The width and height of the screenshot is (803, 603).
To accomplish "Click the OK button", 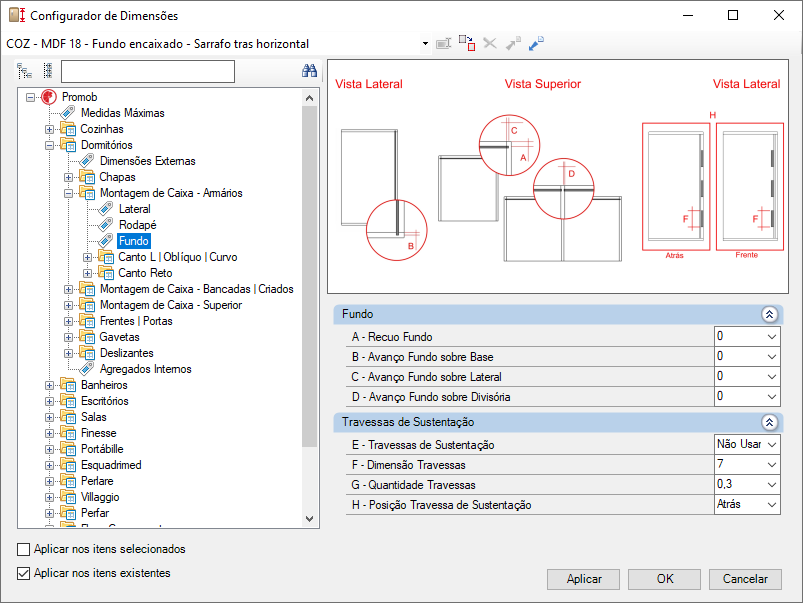I will click(664, 579).
